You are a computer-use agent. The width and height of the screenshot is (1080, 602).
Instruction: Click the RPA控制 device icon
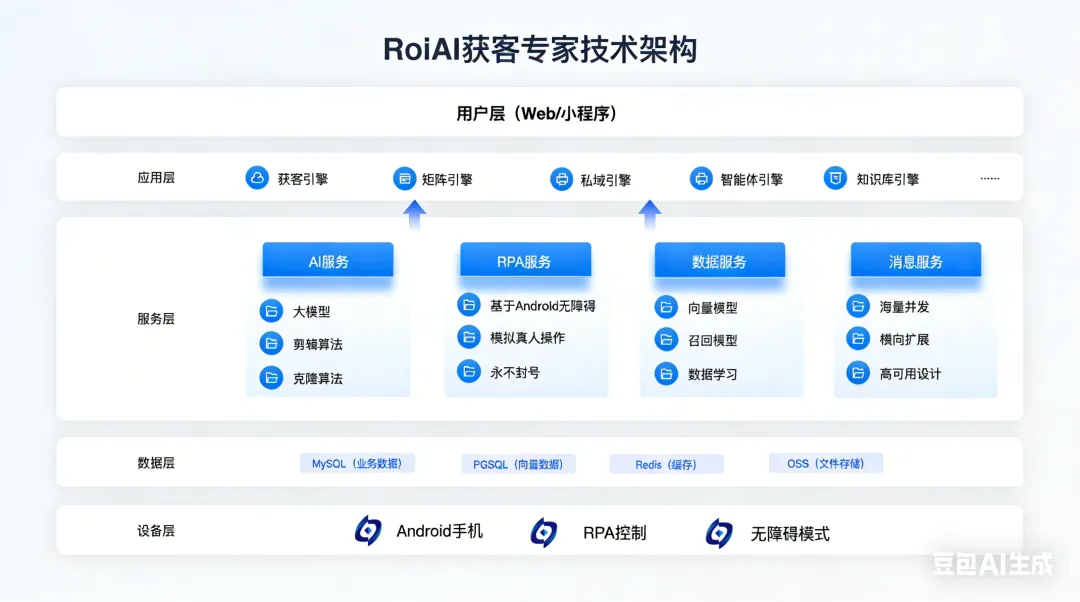(543, 532)
